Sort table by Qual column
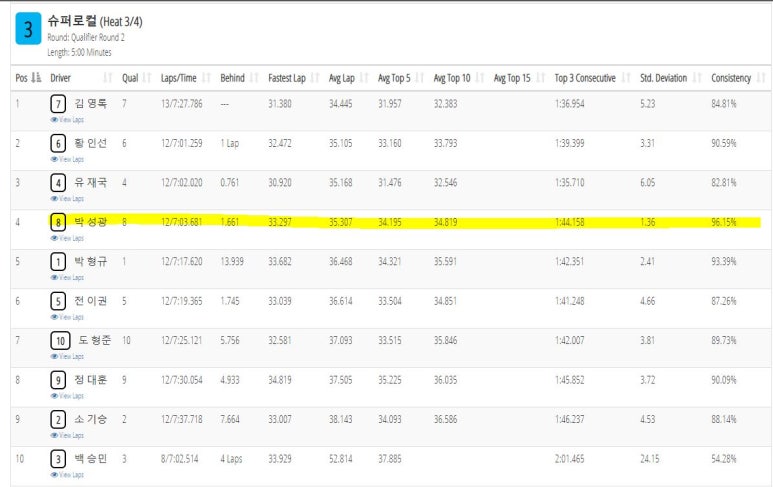The width and height of the screenshot is (773, 487). (x=137, y=78)
